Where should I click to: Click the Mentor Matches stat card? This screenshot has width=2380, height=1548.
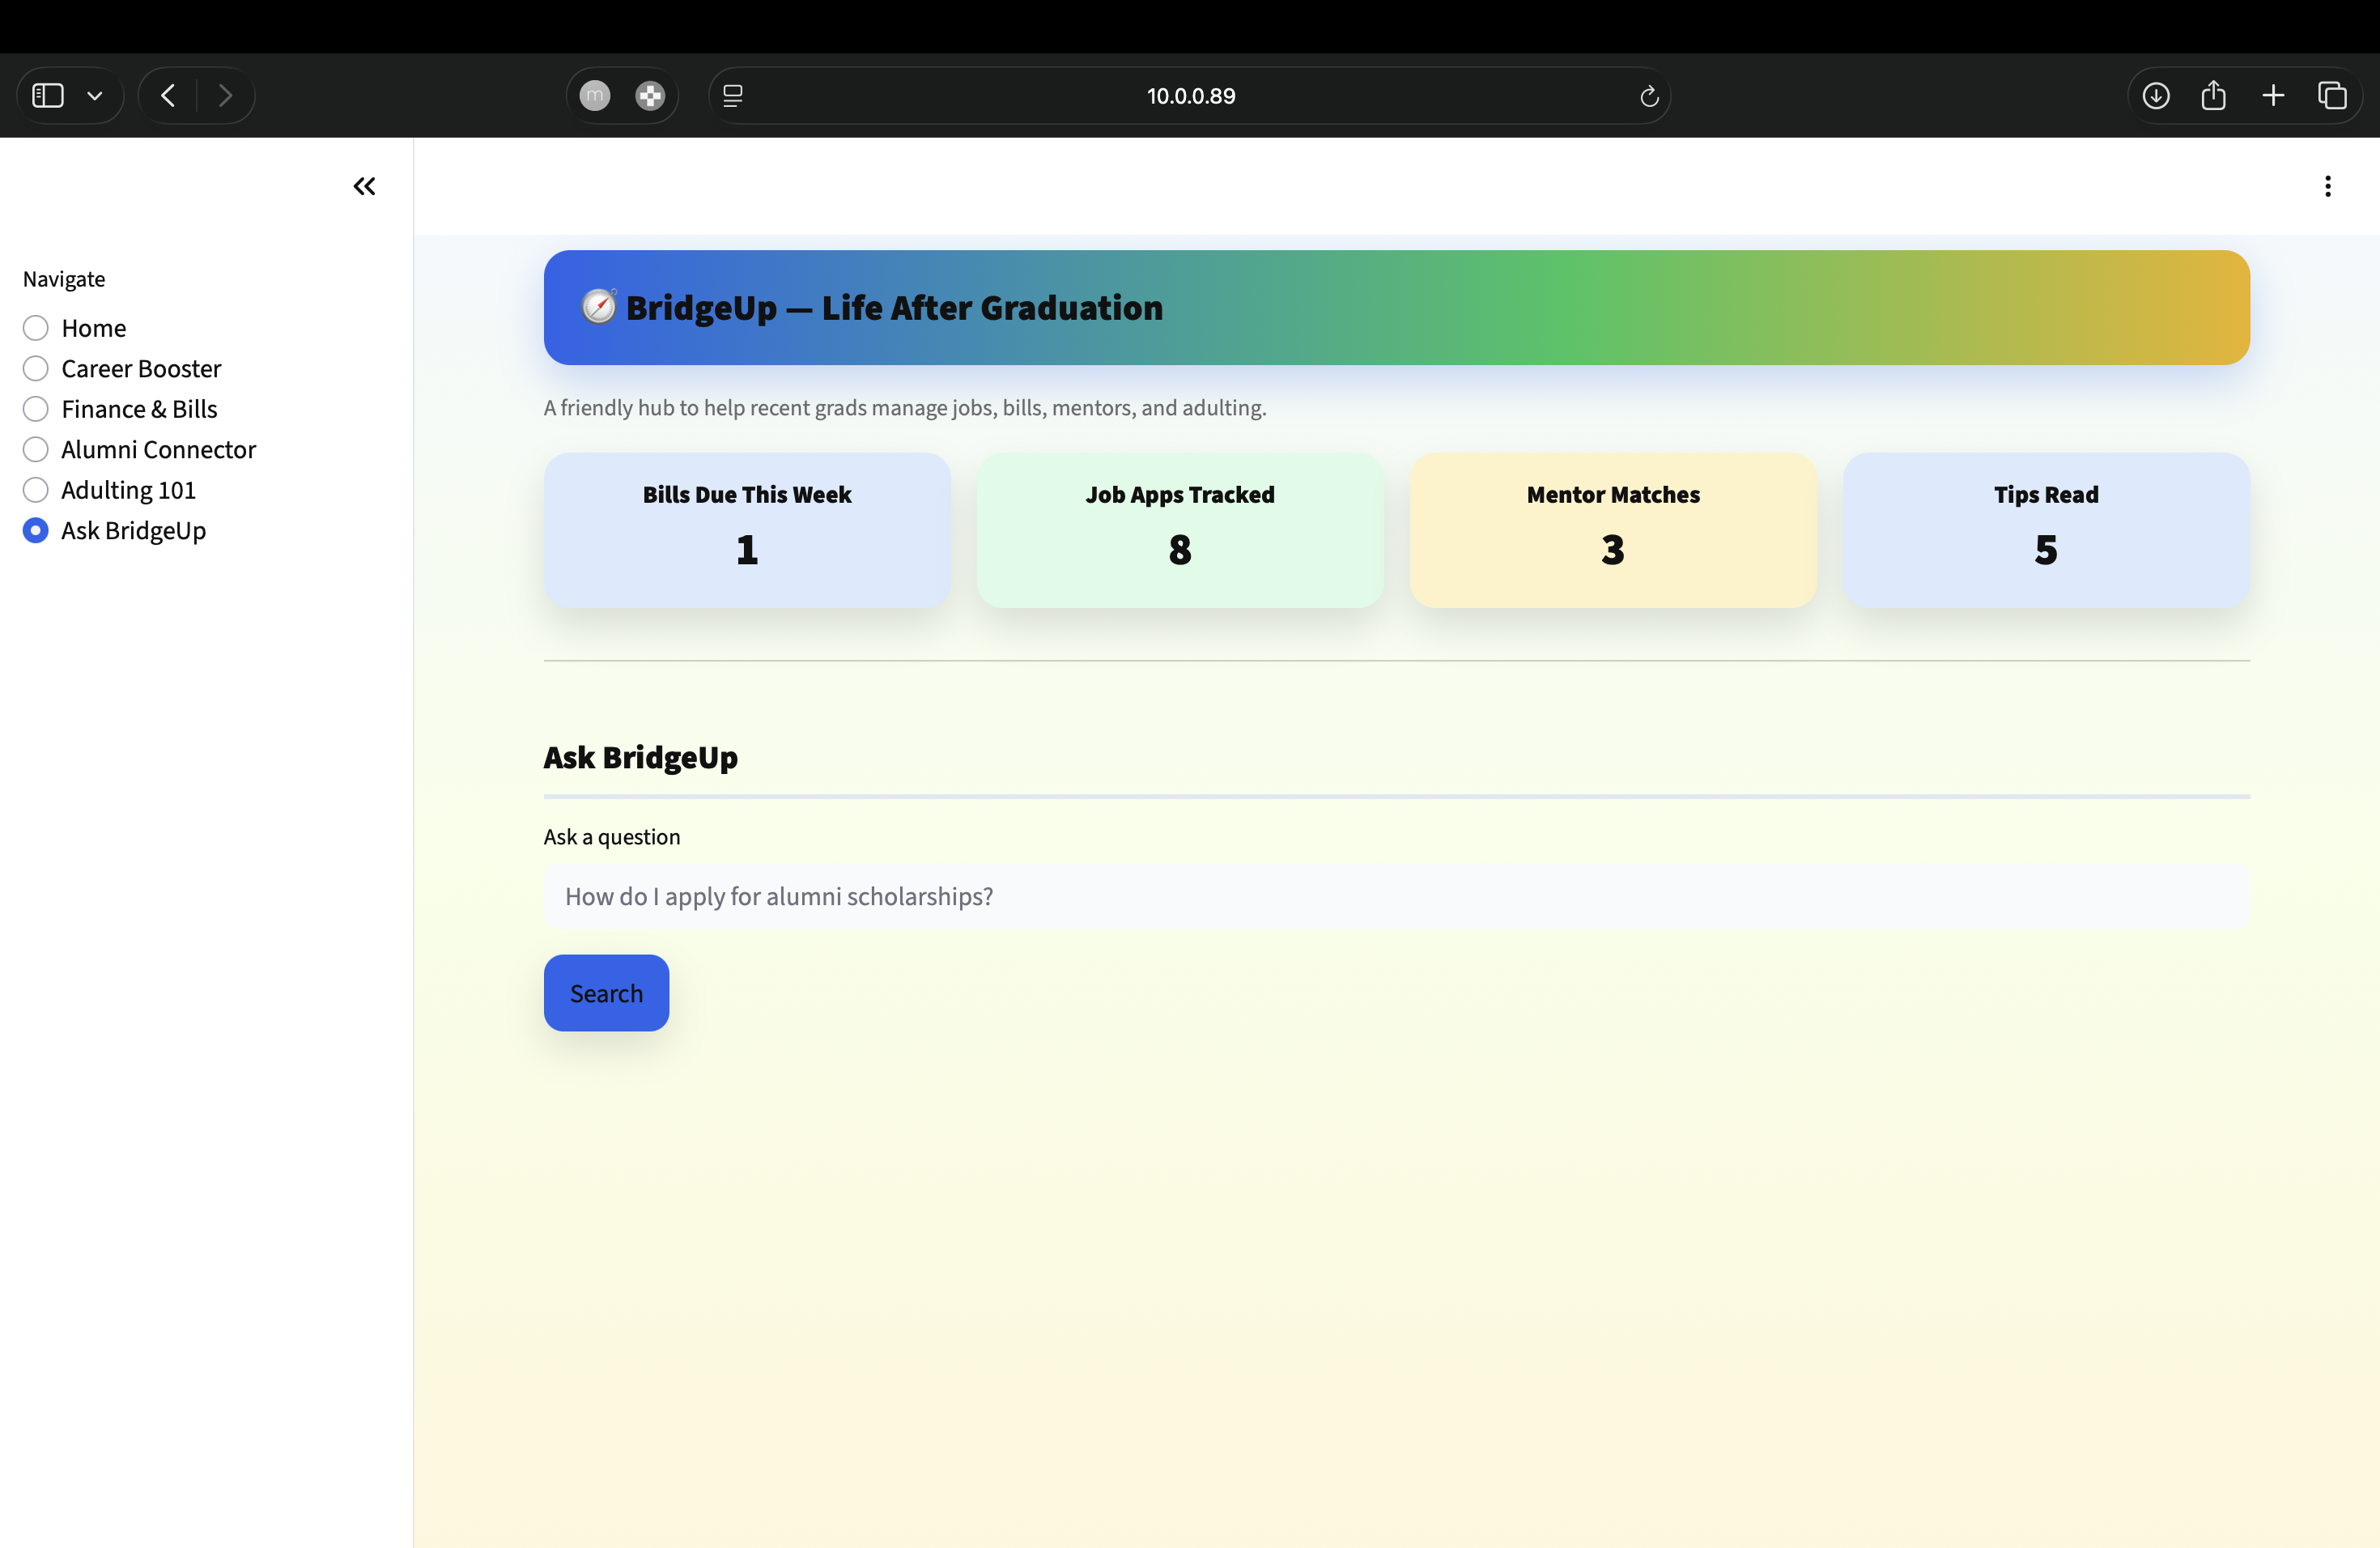pos(1612,530)
